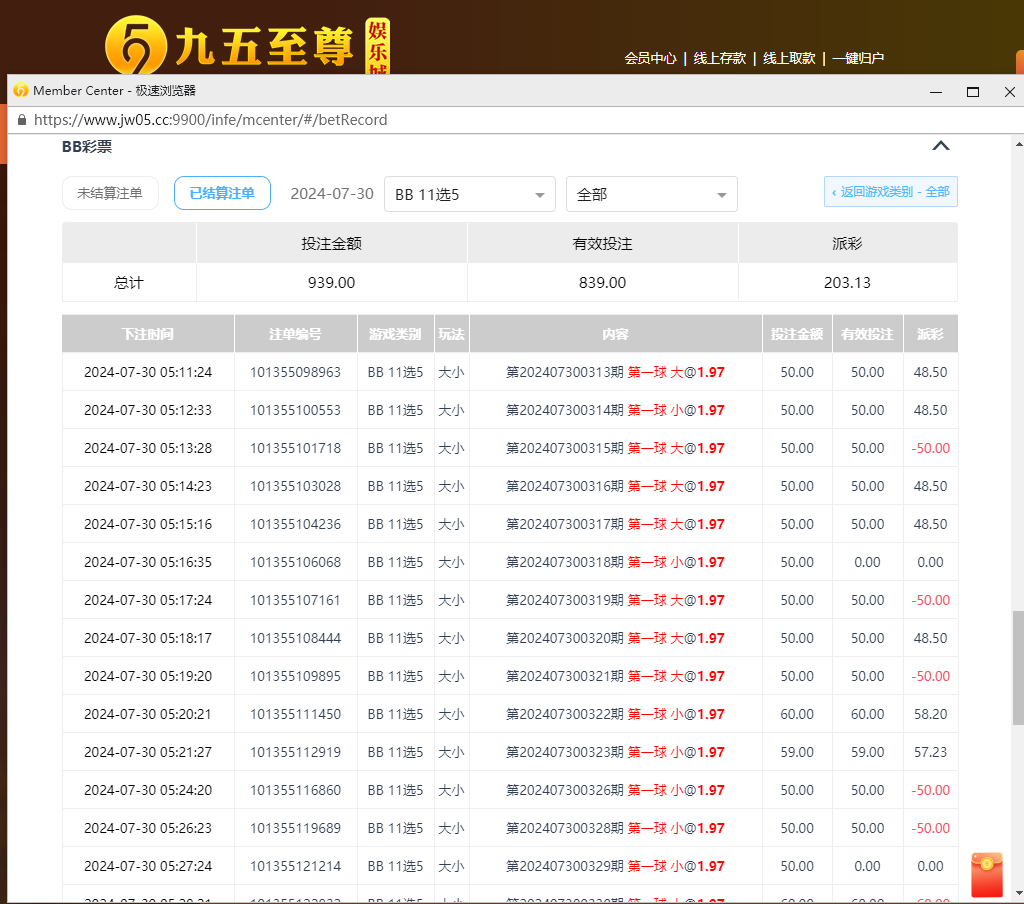This screenshot has height=904, width=1024.
Task: Switch to the 未结算注单 tab
Action: tap(110, 193)
